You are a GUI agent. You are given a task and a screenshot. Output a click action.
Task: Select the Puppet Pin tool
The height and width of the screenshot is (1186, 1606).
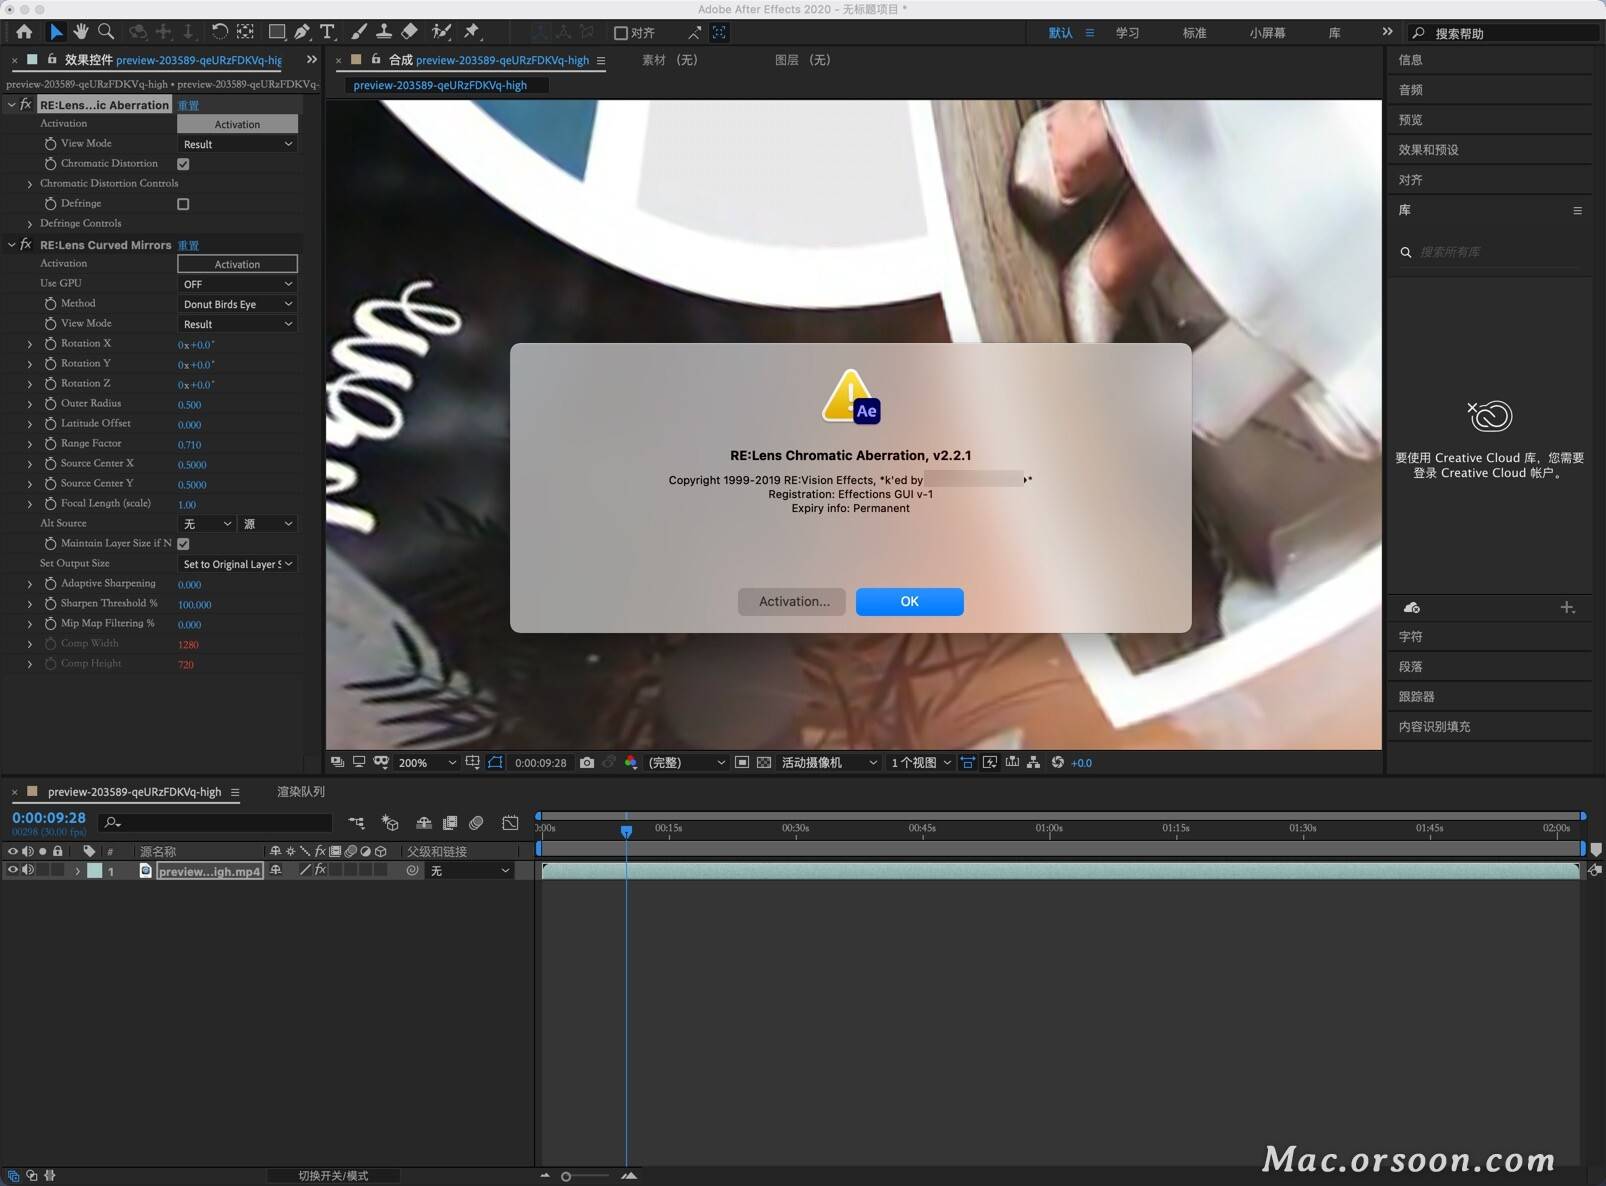(472, 32)
